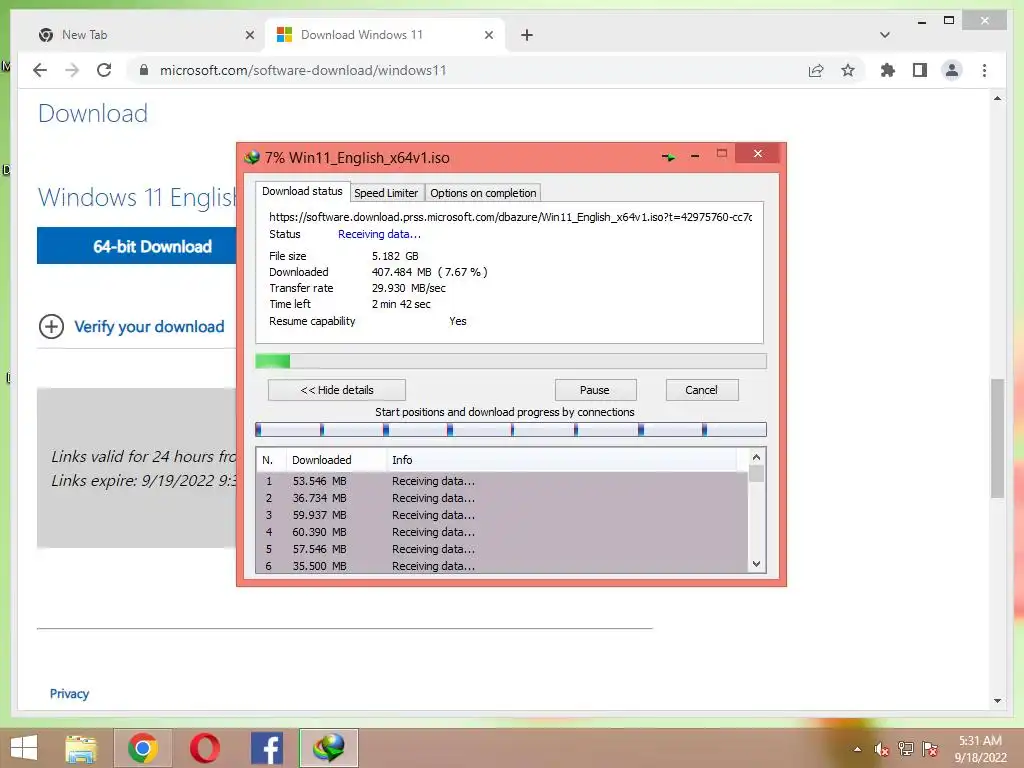Switch to the Speed Limiter tab

click(x=386, y=193)
